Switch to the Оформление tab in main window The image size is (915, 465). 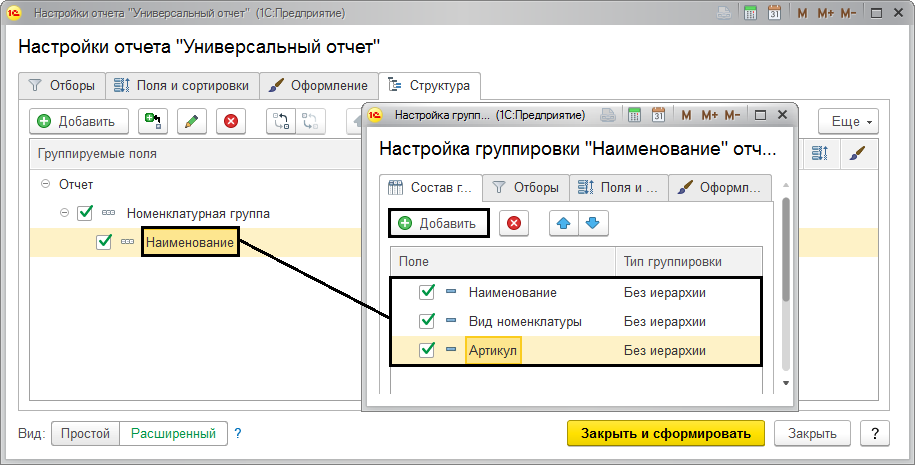click(x=319, y=85)
